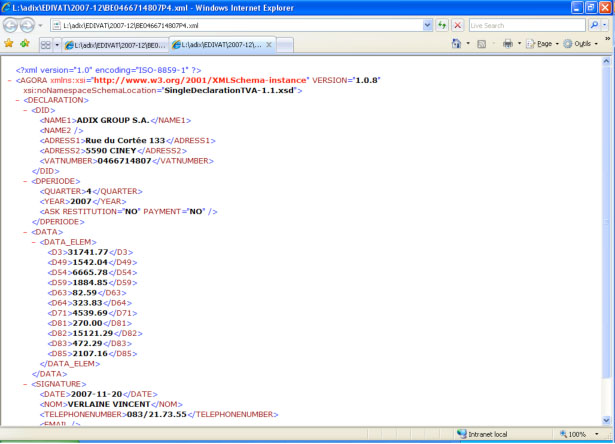Image resolution: width=615 pixels, height=444 pixels.
Task: Click telephone number 083/21.73.55
Action: 157,415
